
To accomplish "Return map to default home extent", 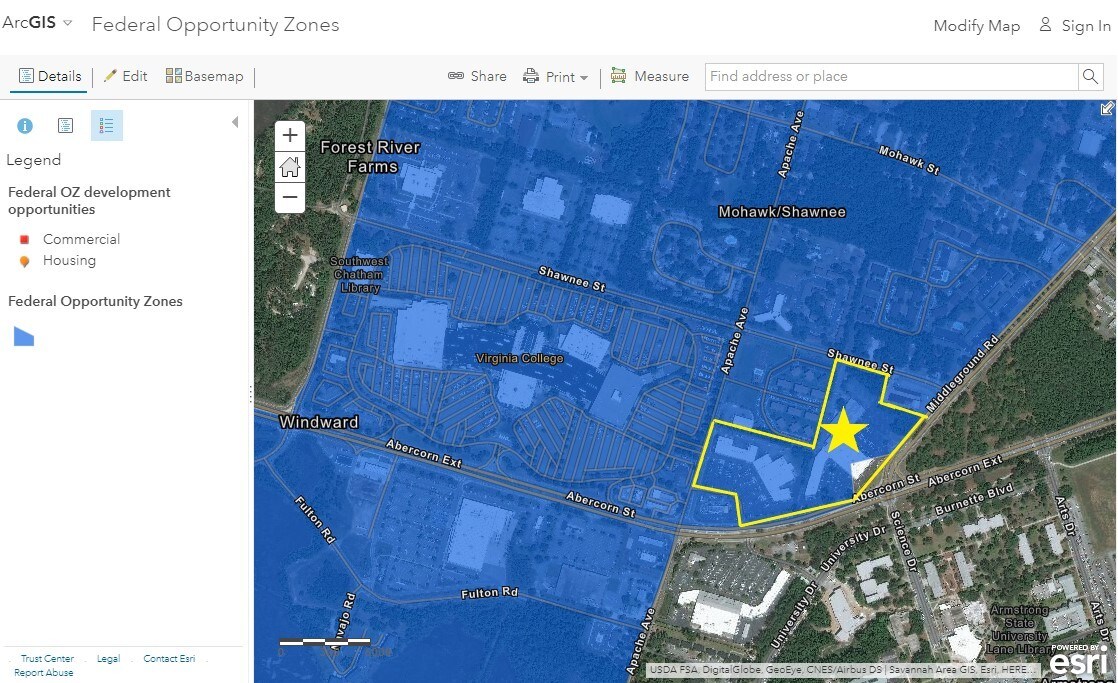I will click(x=290, y=167).
